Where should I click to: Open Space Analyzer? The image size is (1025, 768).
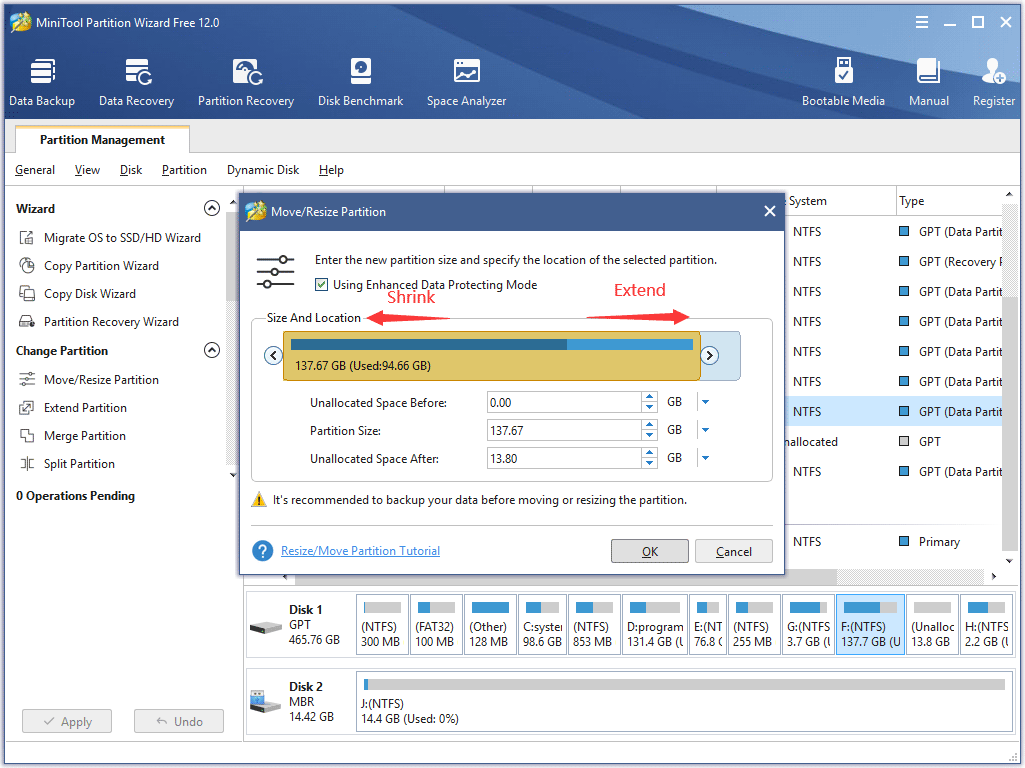466,82
